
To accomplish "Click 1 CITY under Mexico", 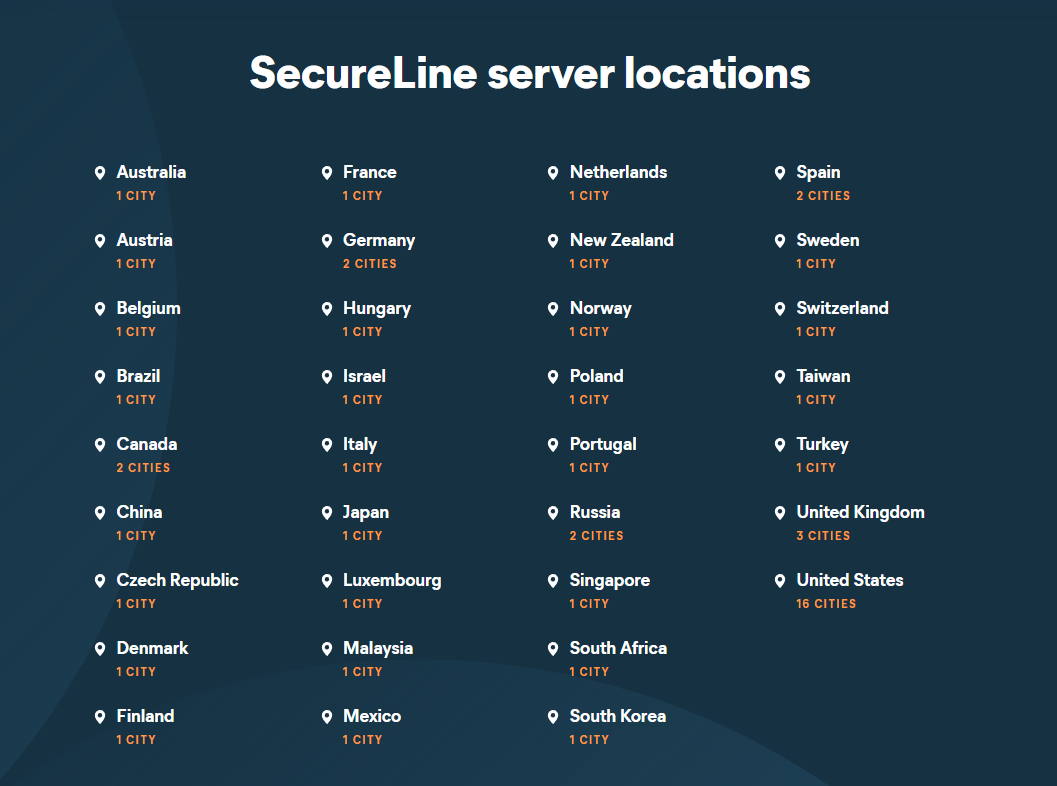I will (362, 739).
